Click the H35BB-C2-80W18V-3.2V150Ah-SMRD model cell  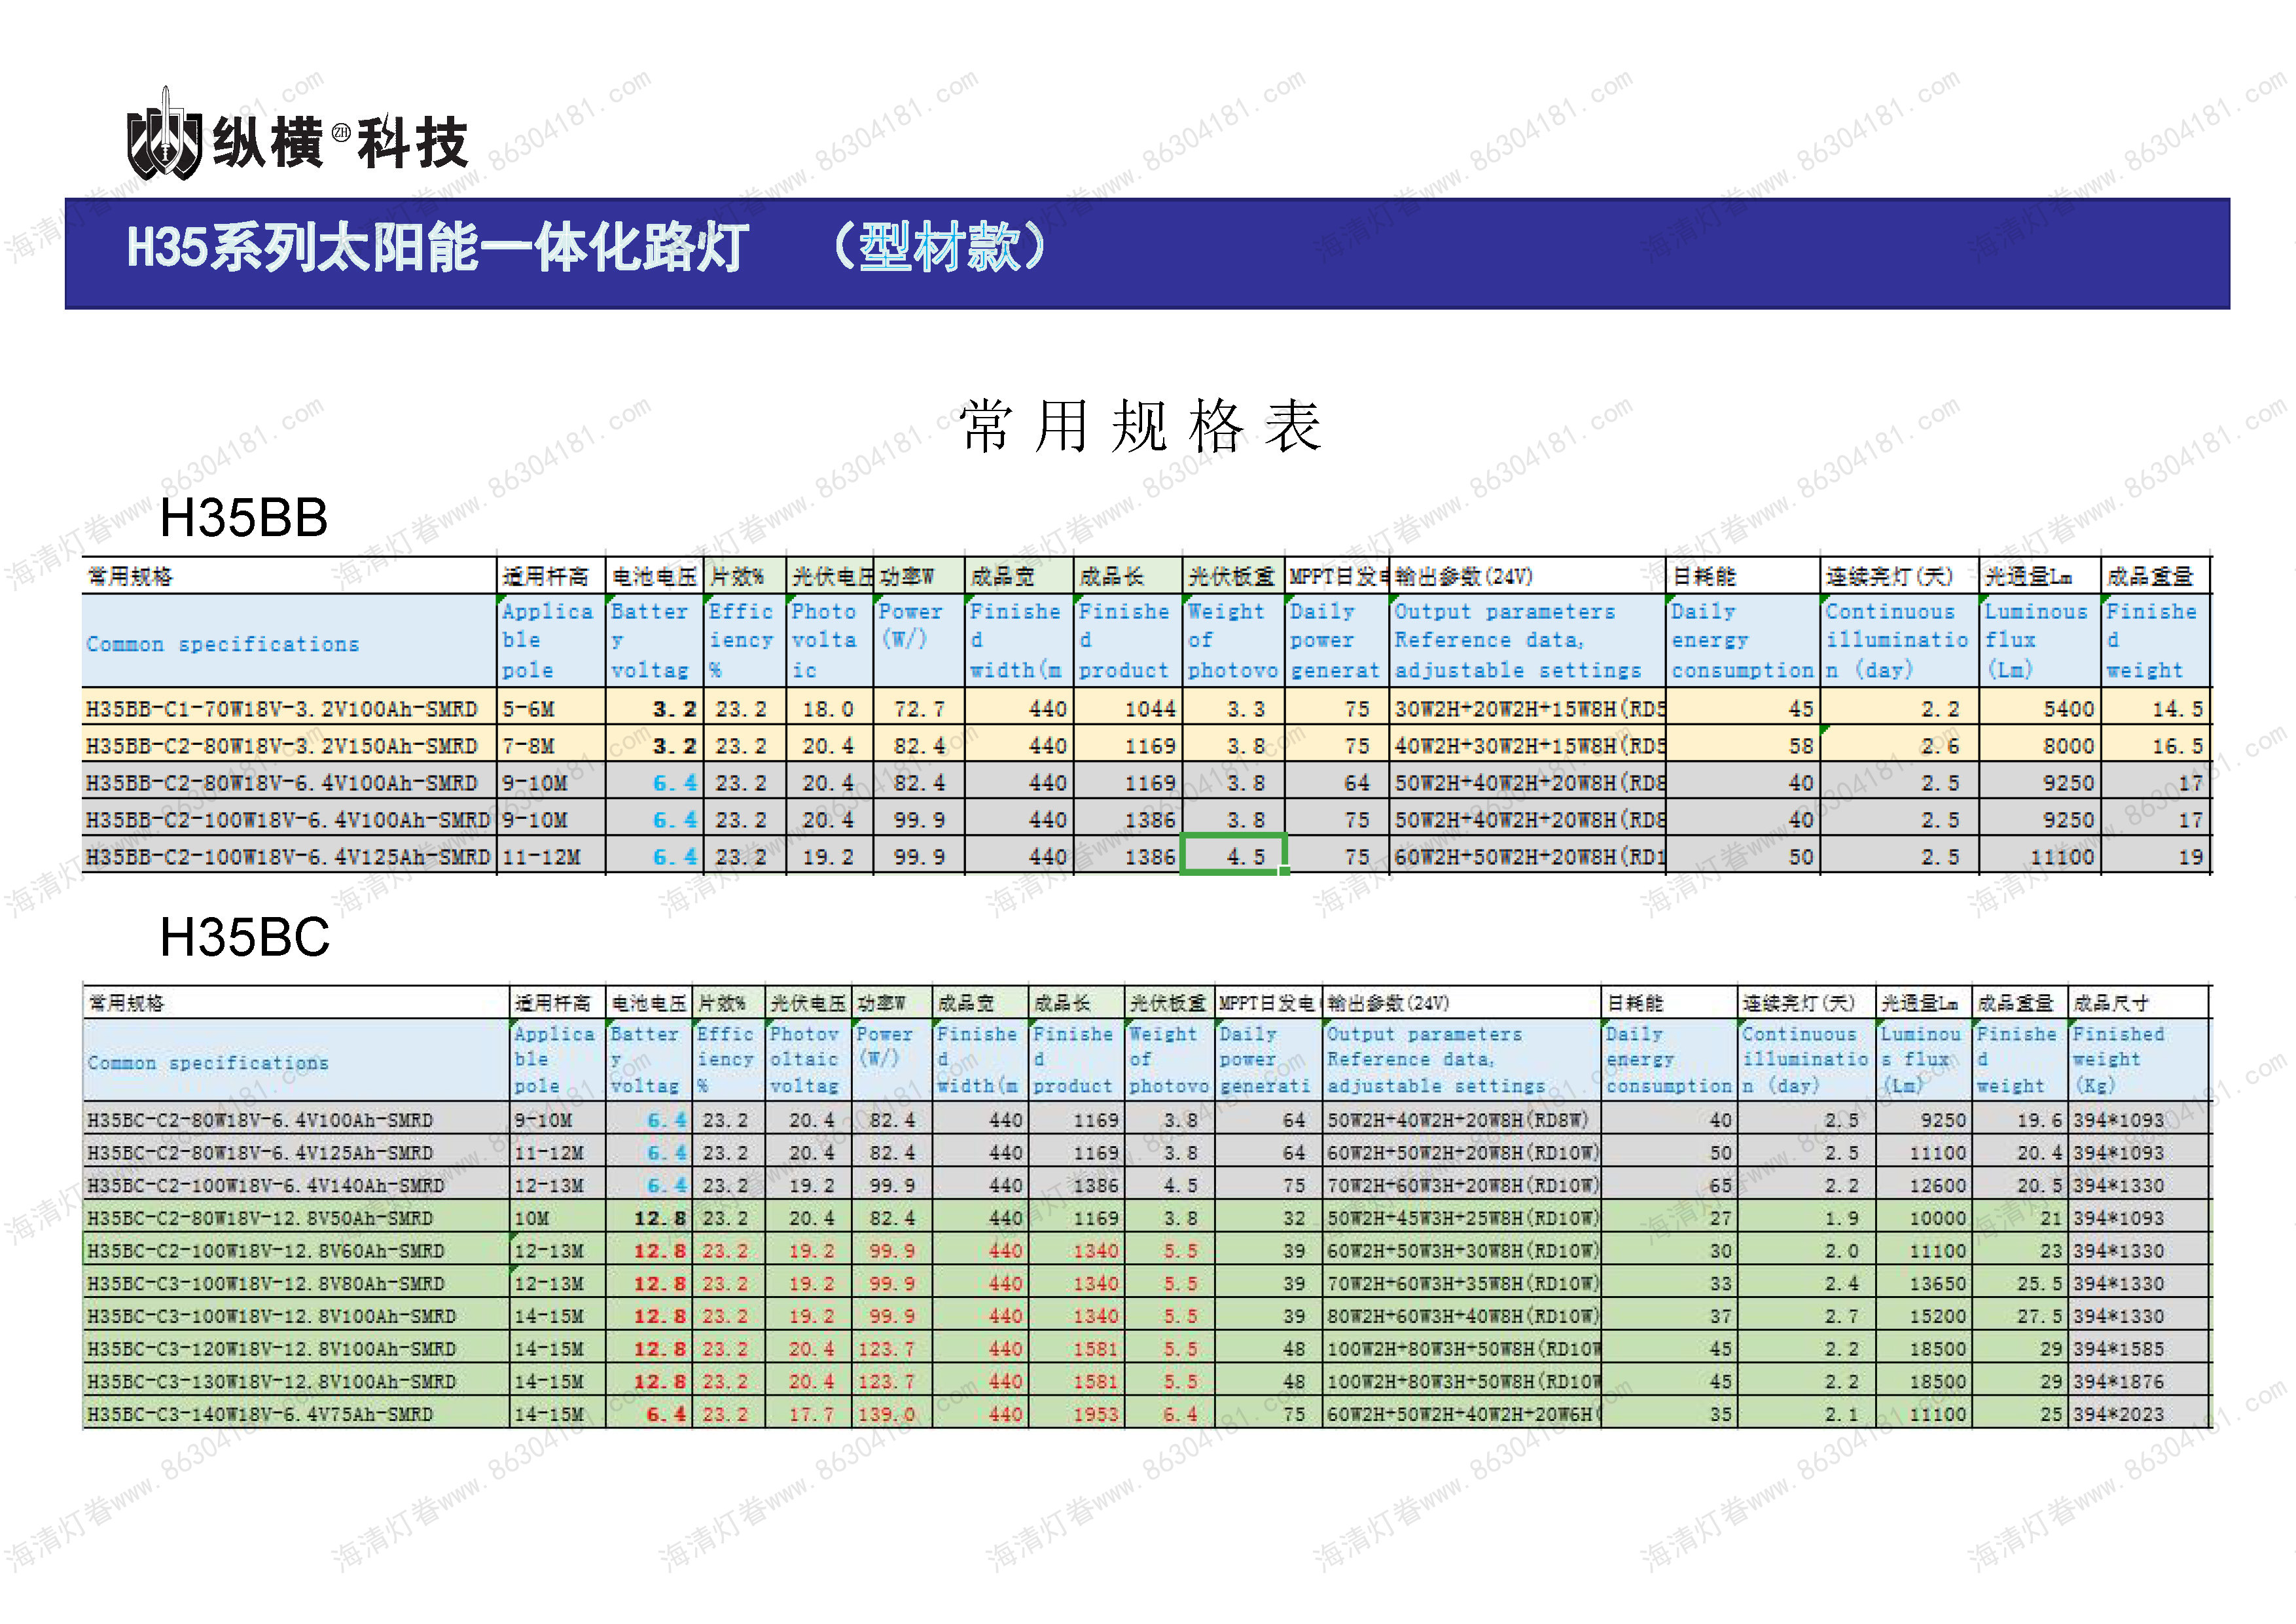(x=282, y=746)
